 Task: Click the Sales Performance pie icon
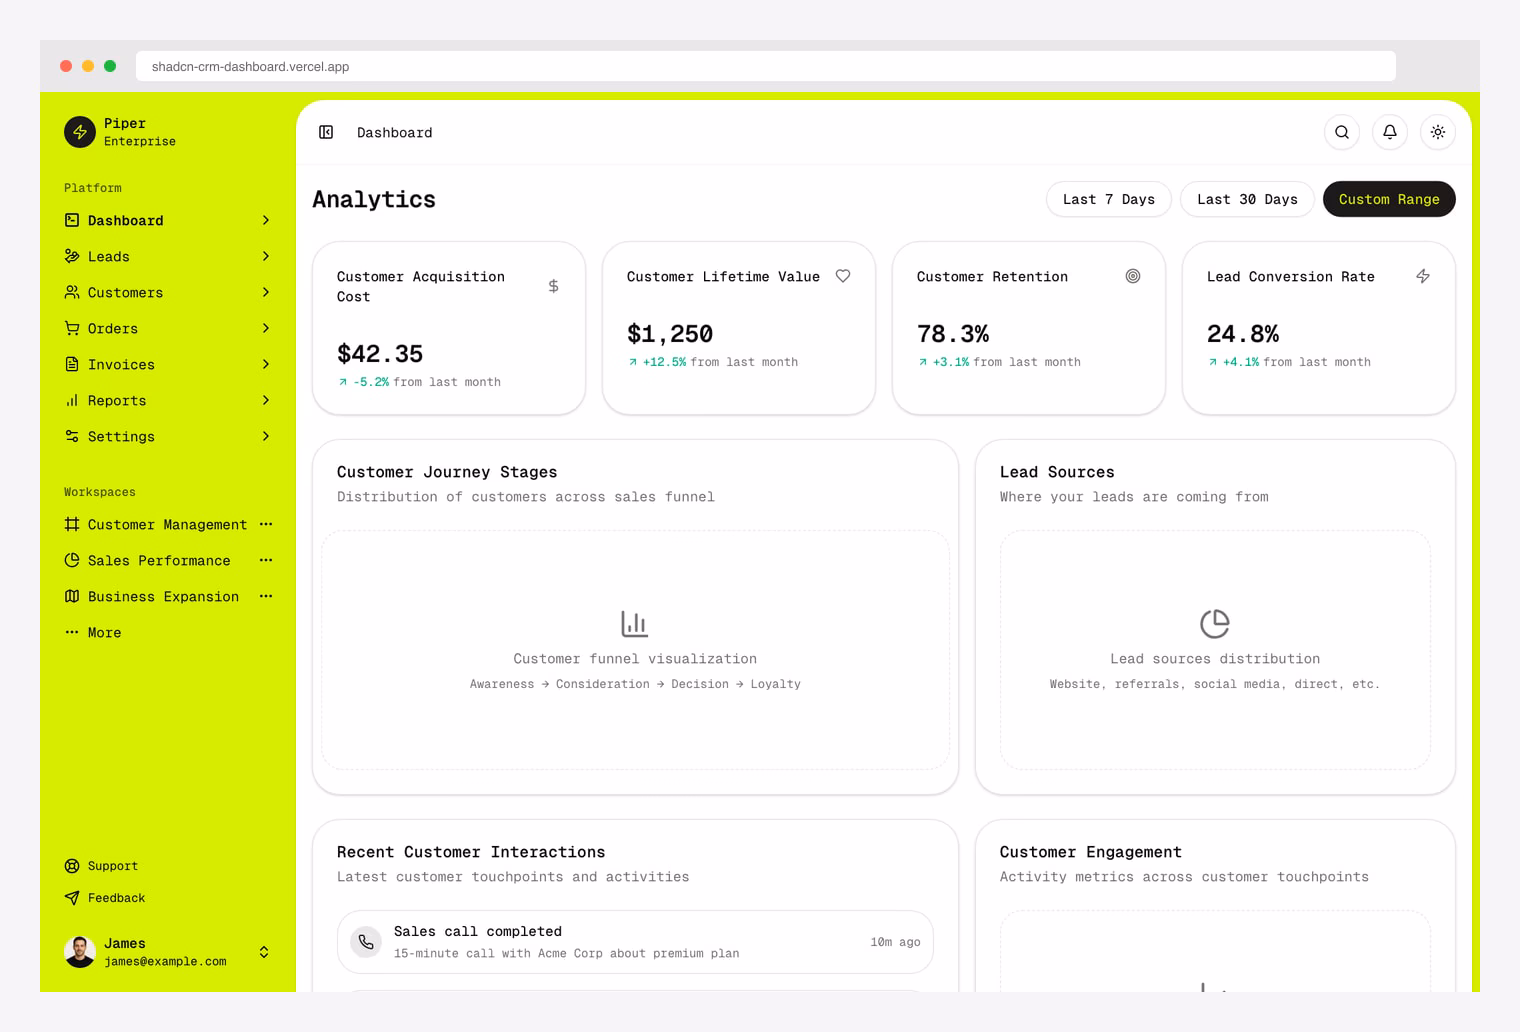coord(72,560)
